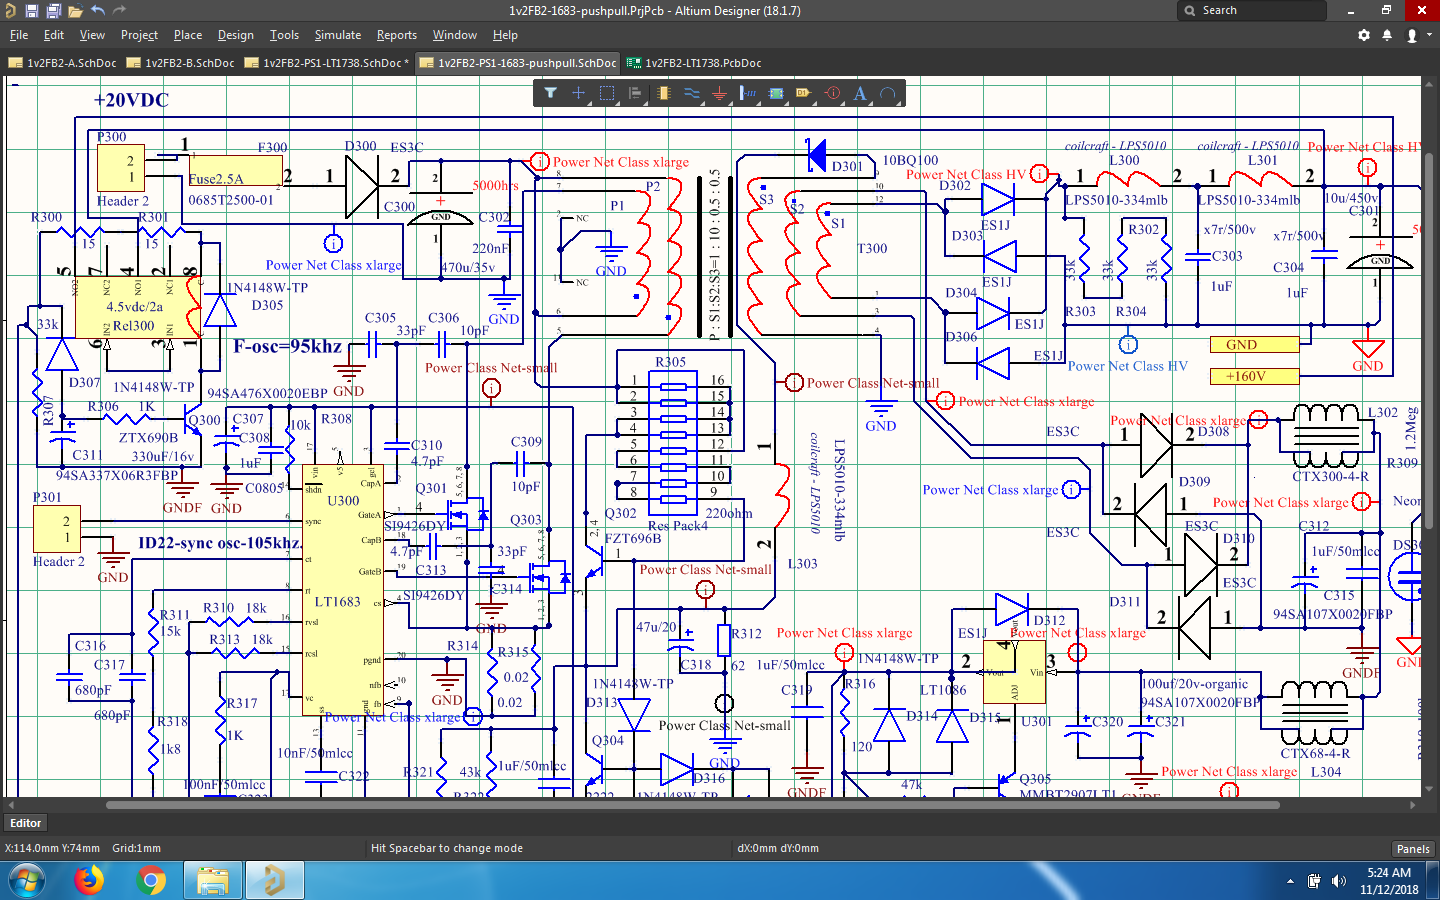Click the Save All documents icon
This screenshot has height=900, width=1440.
pyautogui.click(x=54, y=11)
